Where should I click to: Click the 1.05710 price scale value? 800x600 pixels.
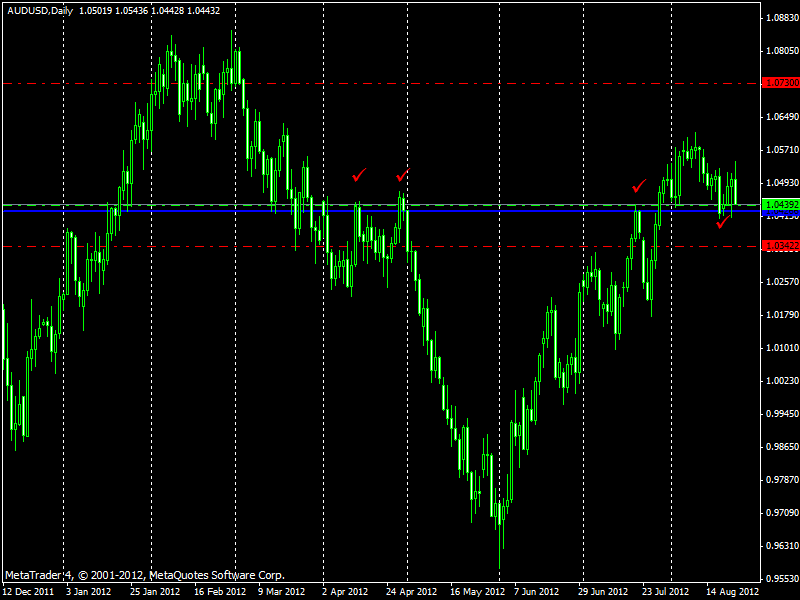coord(779,150)
